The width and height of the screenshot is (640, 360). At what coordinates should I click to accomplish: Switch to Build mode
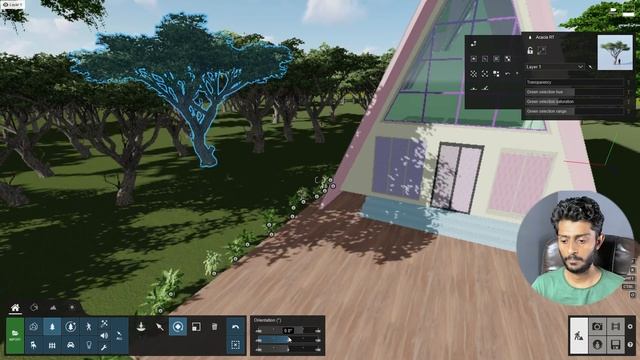[x=579, y=336]
